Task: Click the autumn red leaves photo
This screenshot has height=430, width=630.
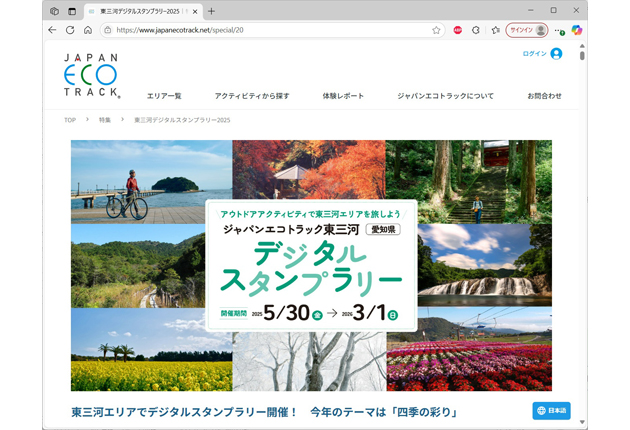Action: [x=309, y=170]
